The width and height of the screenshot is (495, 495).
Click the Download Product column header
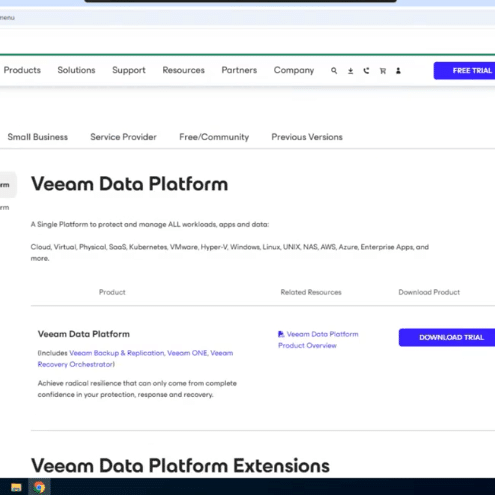pyautogui.click(x=429, y=292)
